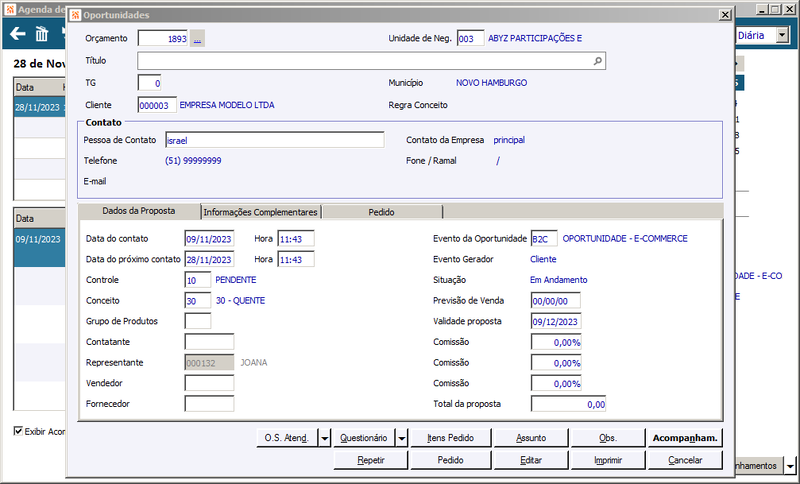Click the back arrow icon in toolbar
The image size is (800, 484).
click(17, 34)
